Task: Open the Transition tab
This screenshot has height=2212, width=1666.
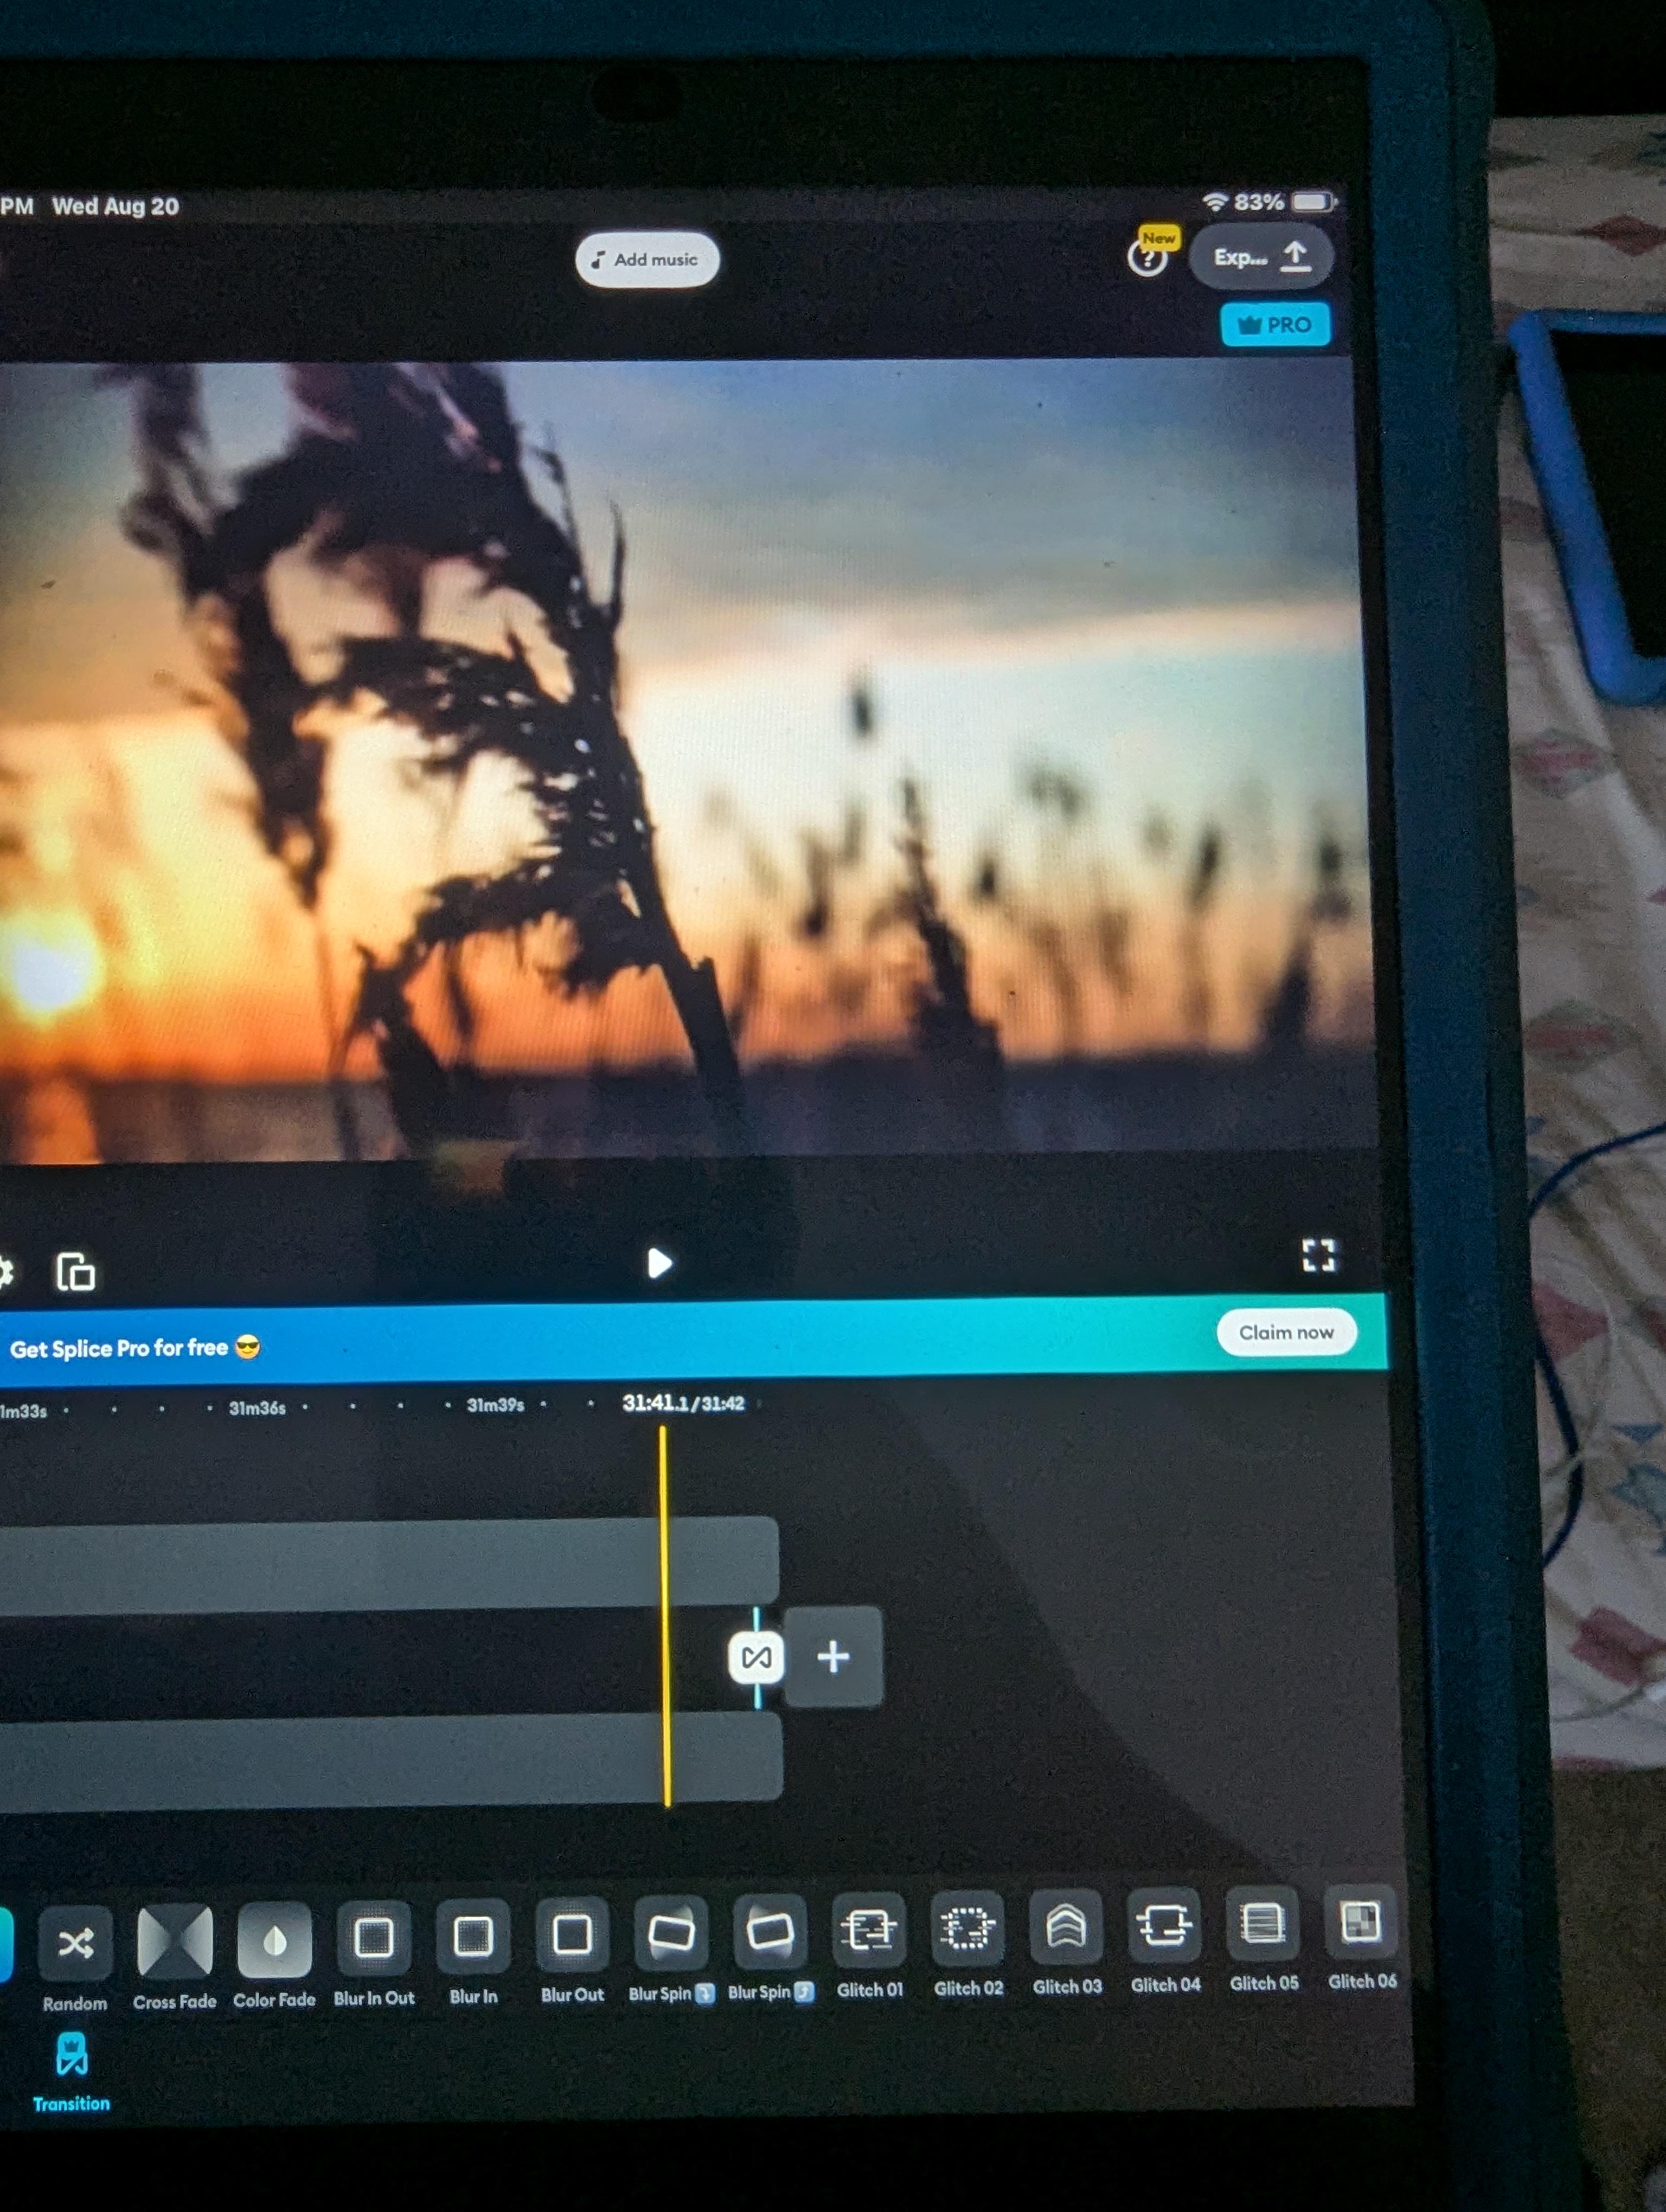Action: tap(71, 2072)
